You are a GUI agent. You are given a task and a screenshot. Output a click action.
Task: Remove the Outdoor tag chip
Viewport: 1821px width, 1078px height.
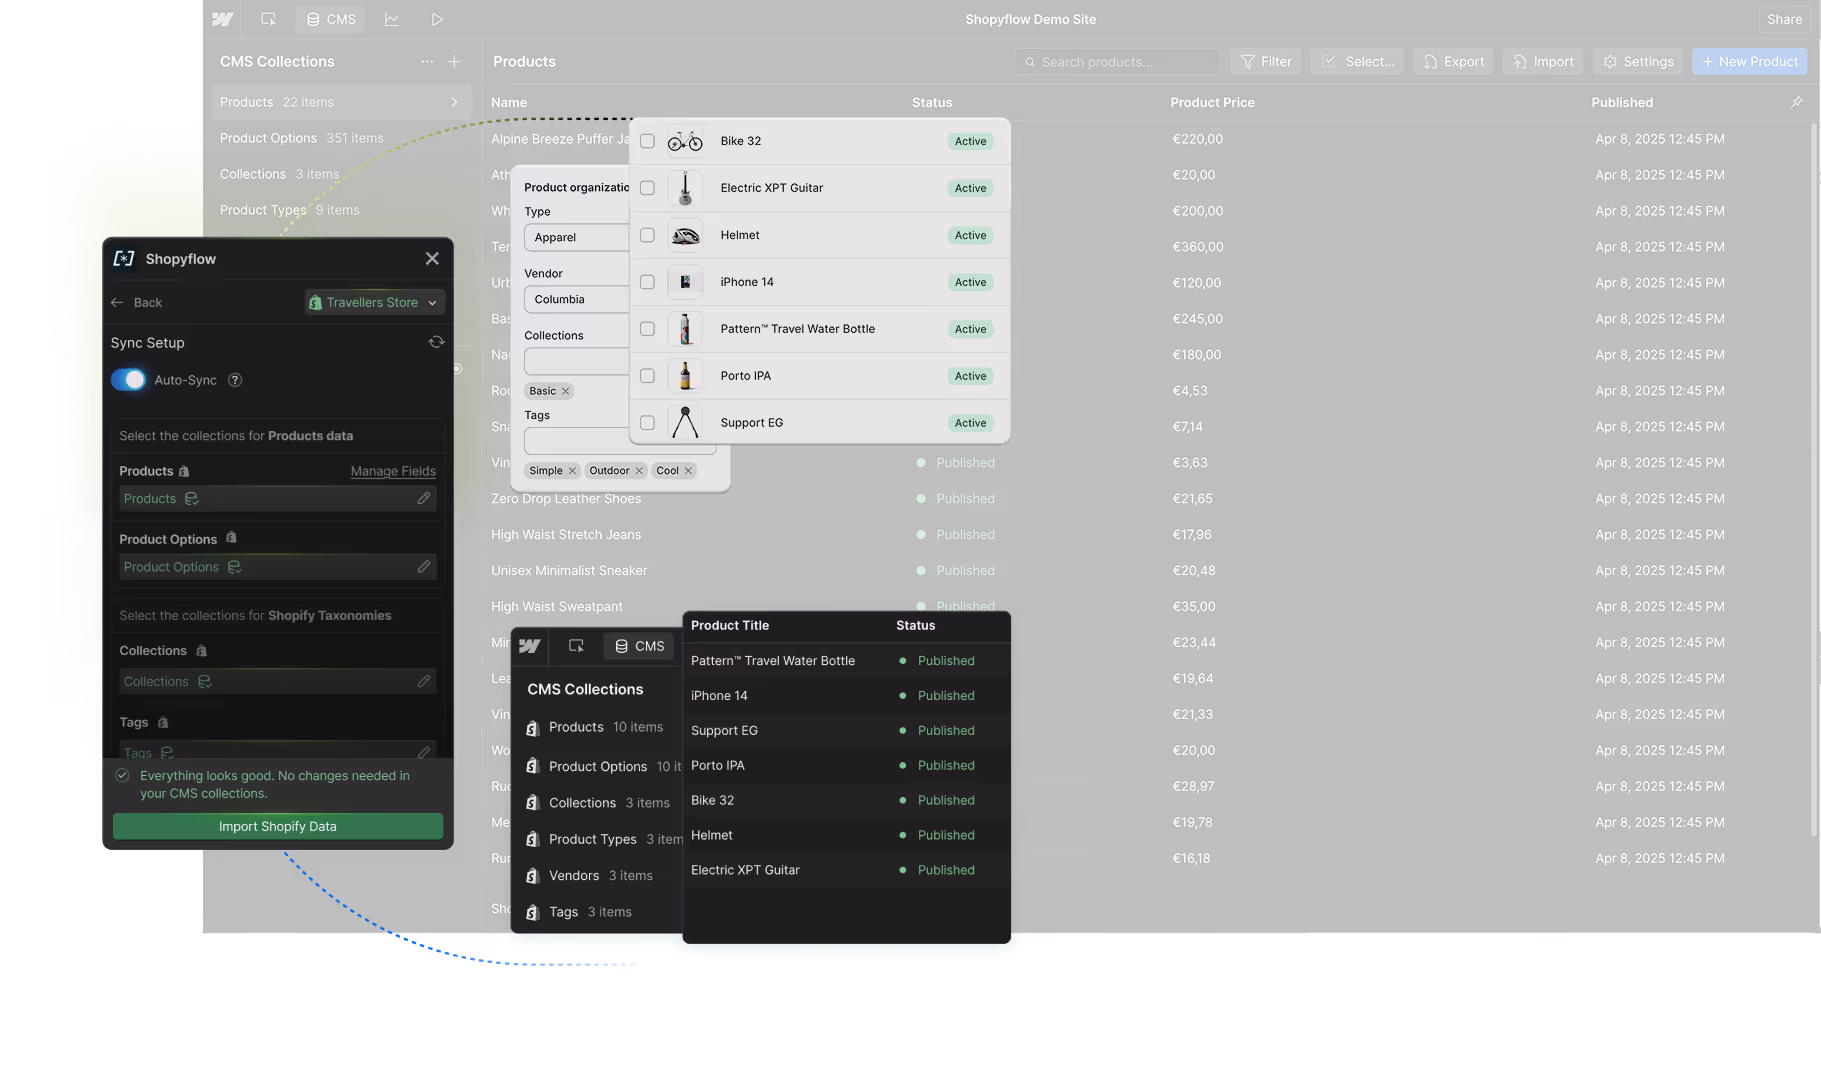tap(639, 471)
